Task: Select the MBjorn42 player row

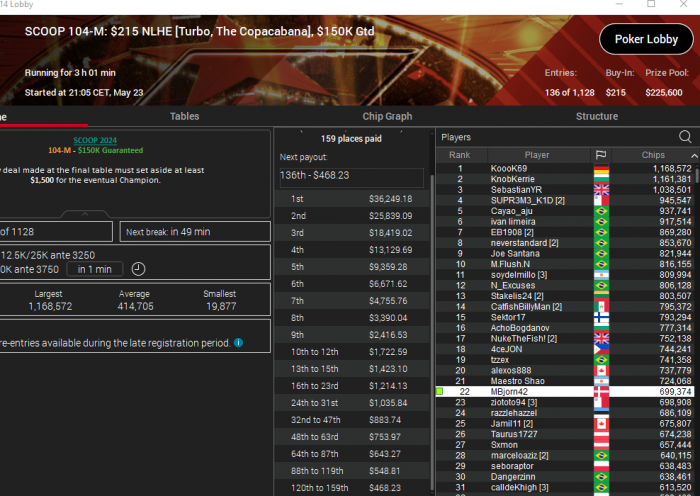Action: (564, 392)
